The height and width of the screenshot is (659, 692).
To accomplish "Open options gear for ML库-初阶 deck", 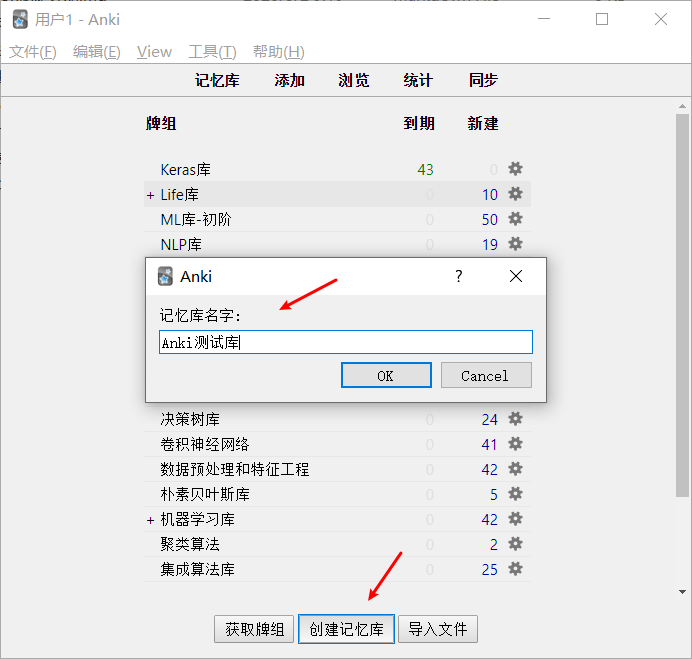I will (515, 219).
